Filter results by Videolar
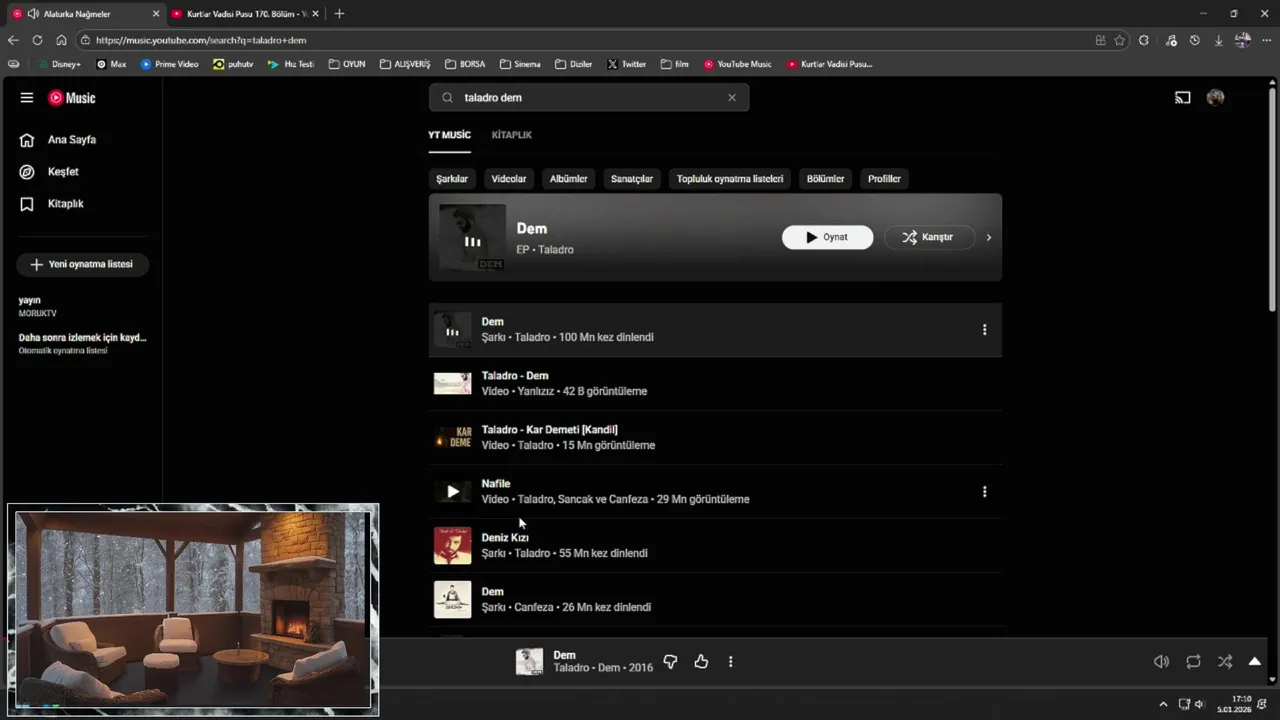Screen dimensions: 1280x720 click(508, 179)
